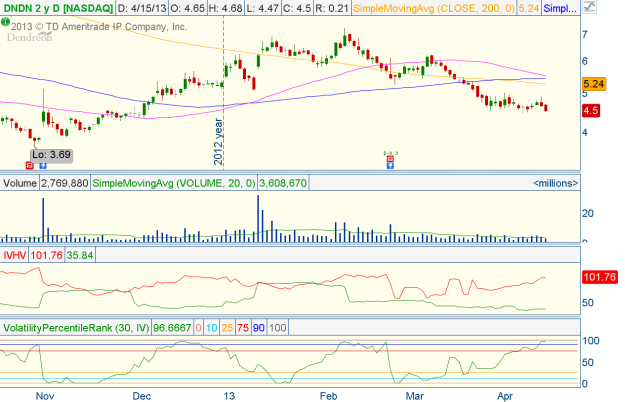
Task: Click the Lo: 3.69 price bubble
Action: click(49, 153)
